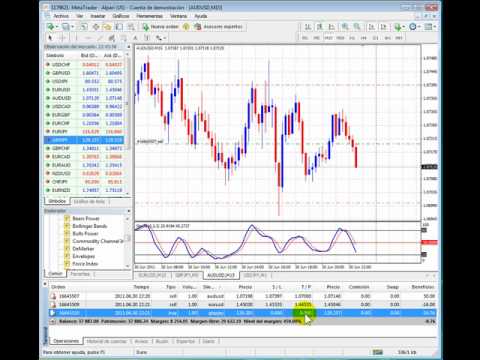Open the Ayuda menu

coord(201,16)
